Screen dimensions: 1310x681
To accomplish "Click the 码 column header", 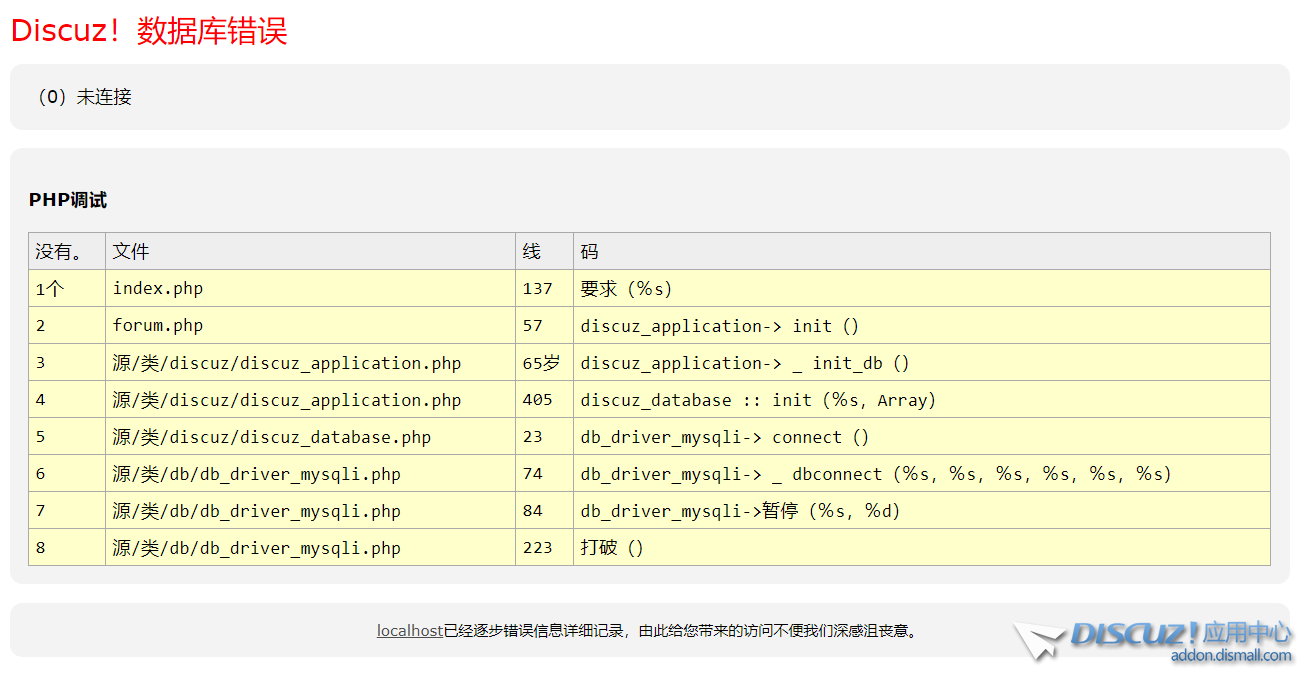I will click(589, 251).
